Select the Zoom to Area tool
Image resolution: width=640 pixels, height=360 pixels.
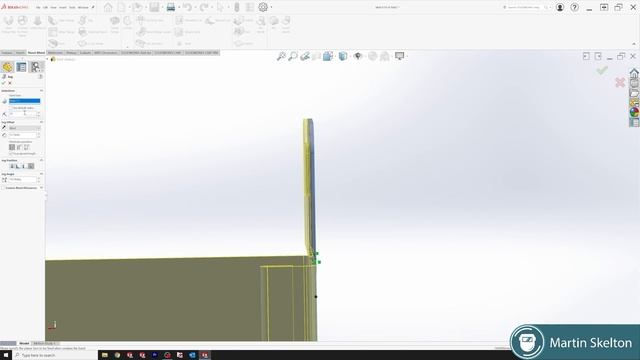tap(293, 56)
